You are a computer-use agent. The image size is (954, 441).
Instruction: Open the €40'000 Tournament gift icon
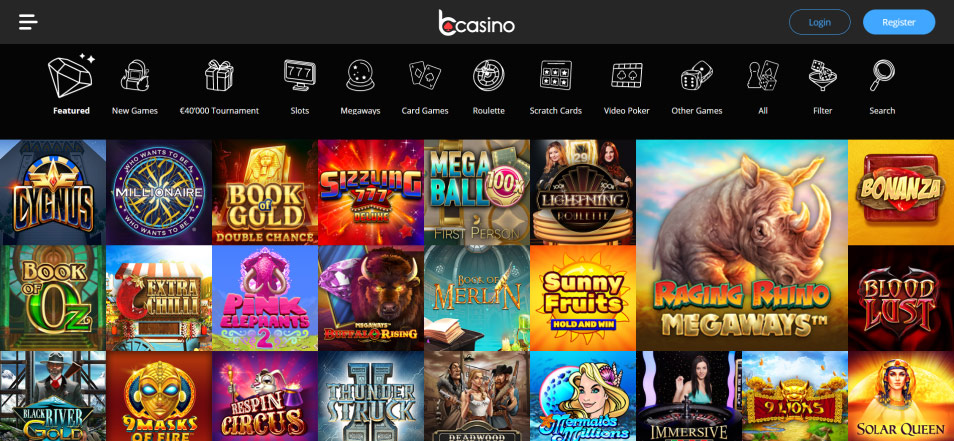pyautogui.click(x=219, y=76)
